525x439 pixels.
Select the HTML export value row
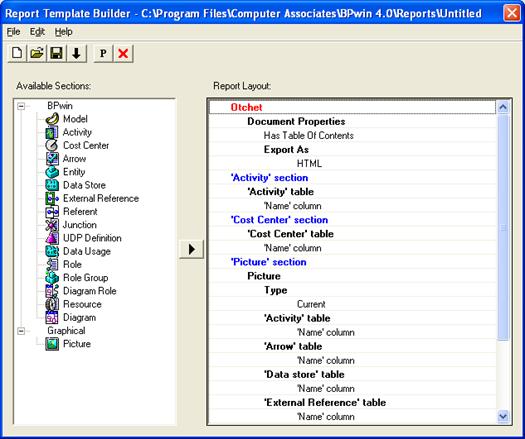pos(352,164)
